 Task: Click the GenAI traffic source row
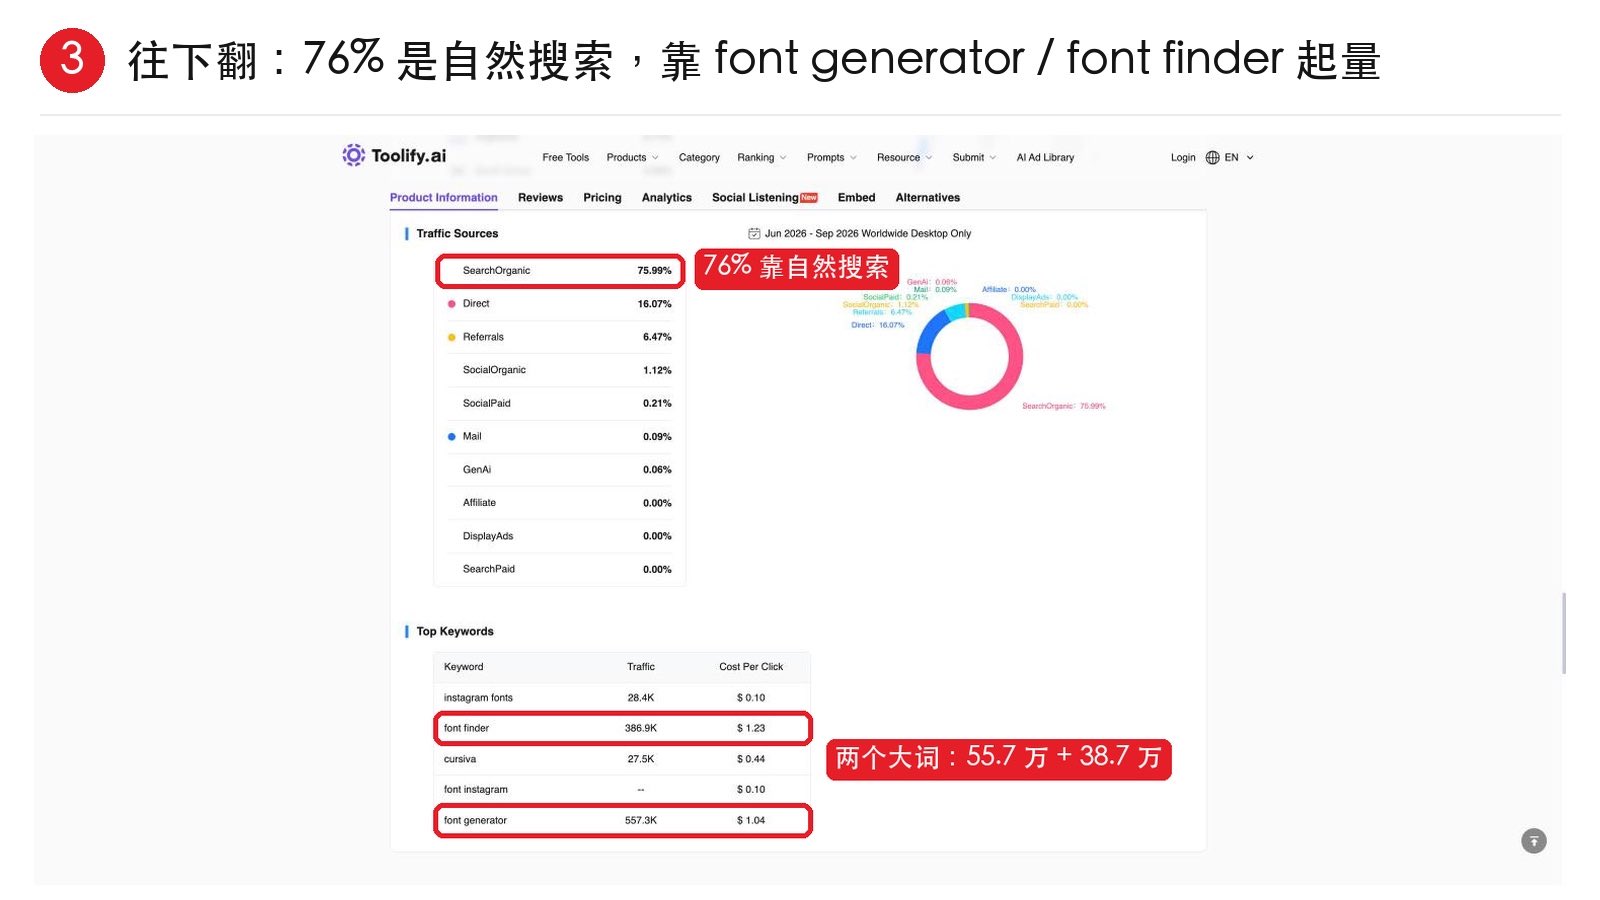tap(560, 470)
